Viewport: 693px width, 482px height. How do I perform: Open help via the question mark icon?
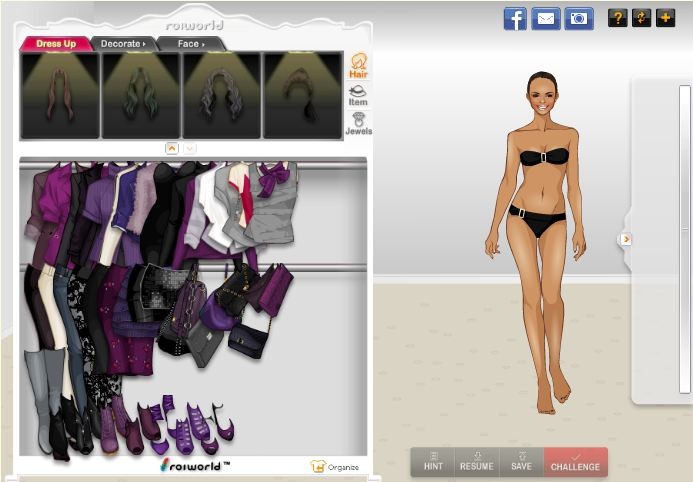coord(618,17)
